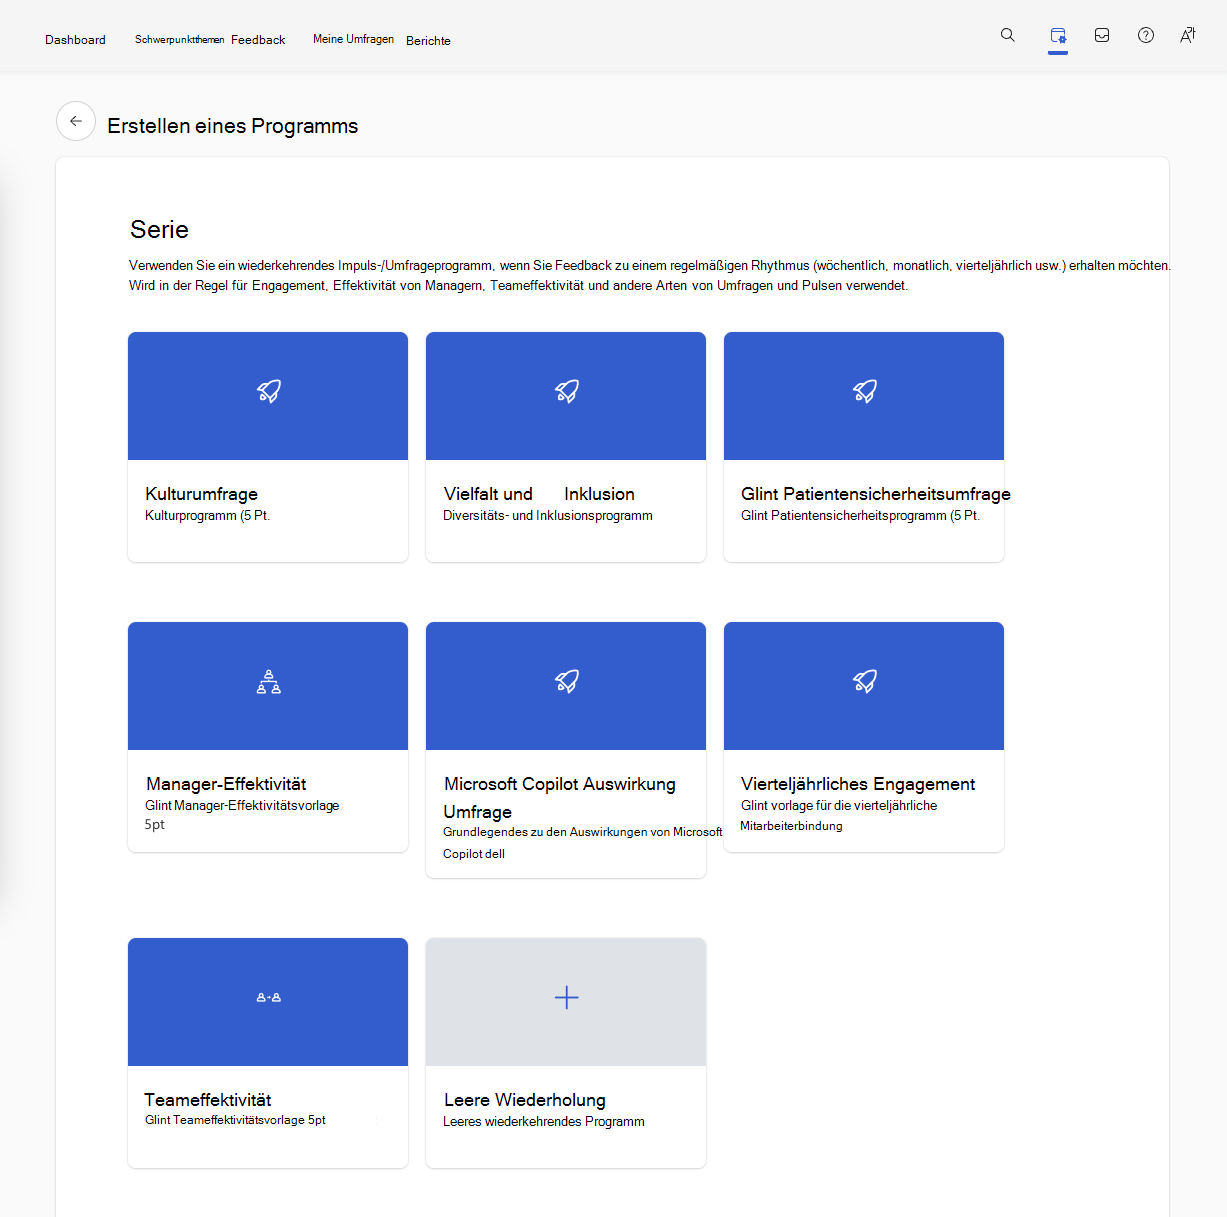Open the search icon in top bar

[x=1007, y=35]
